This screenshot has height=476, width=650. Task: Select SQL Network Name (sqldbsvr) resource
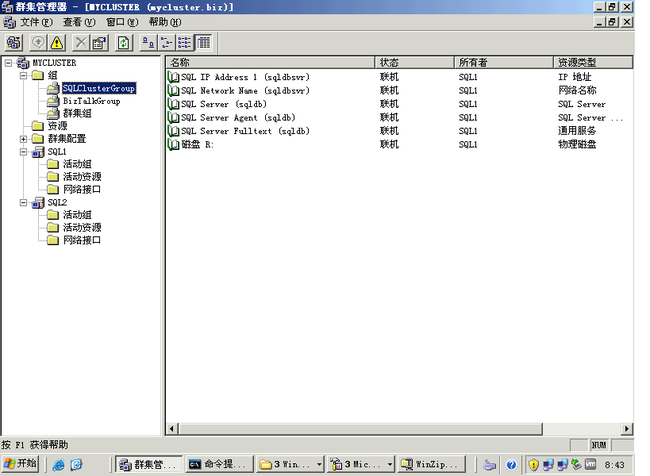(245, 90)
